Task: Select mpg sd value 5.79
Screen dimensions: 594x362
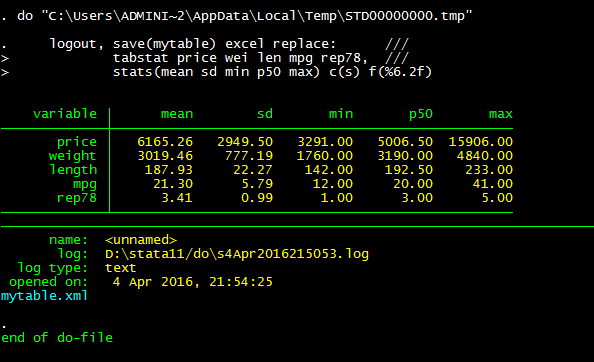Action: (257, 184)
